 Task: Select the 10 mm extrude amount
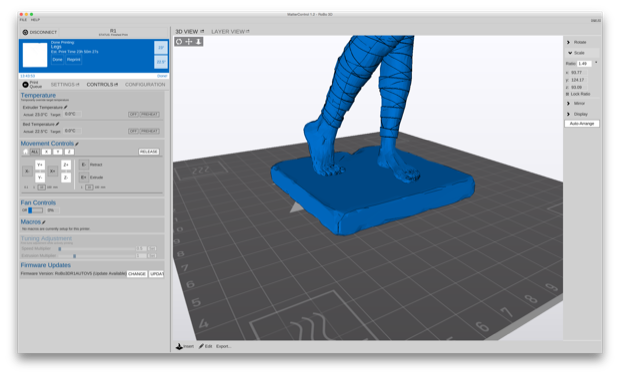(89, 187)
